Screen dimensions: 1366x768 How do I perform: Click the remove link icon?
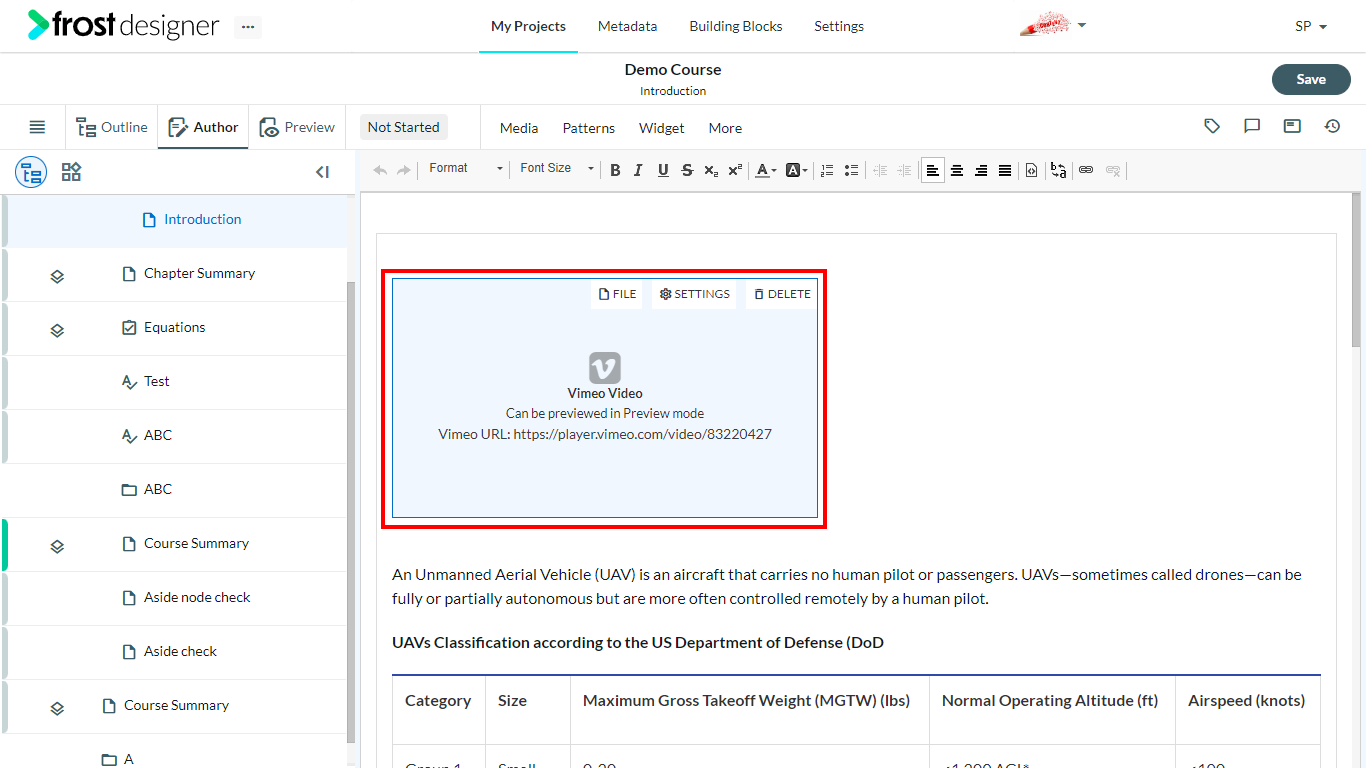(1113, 170)
